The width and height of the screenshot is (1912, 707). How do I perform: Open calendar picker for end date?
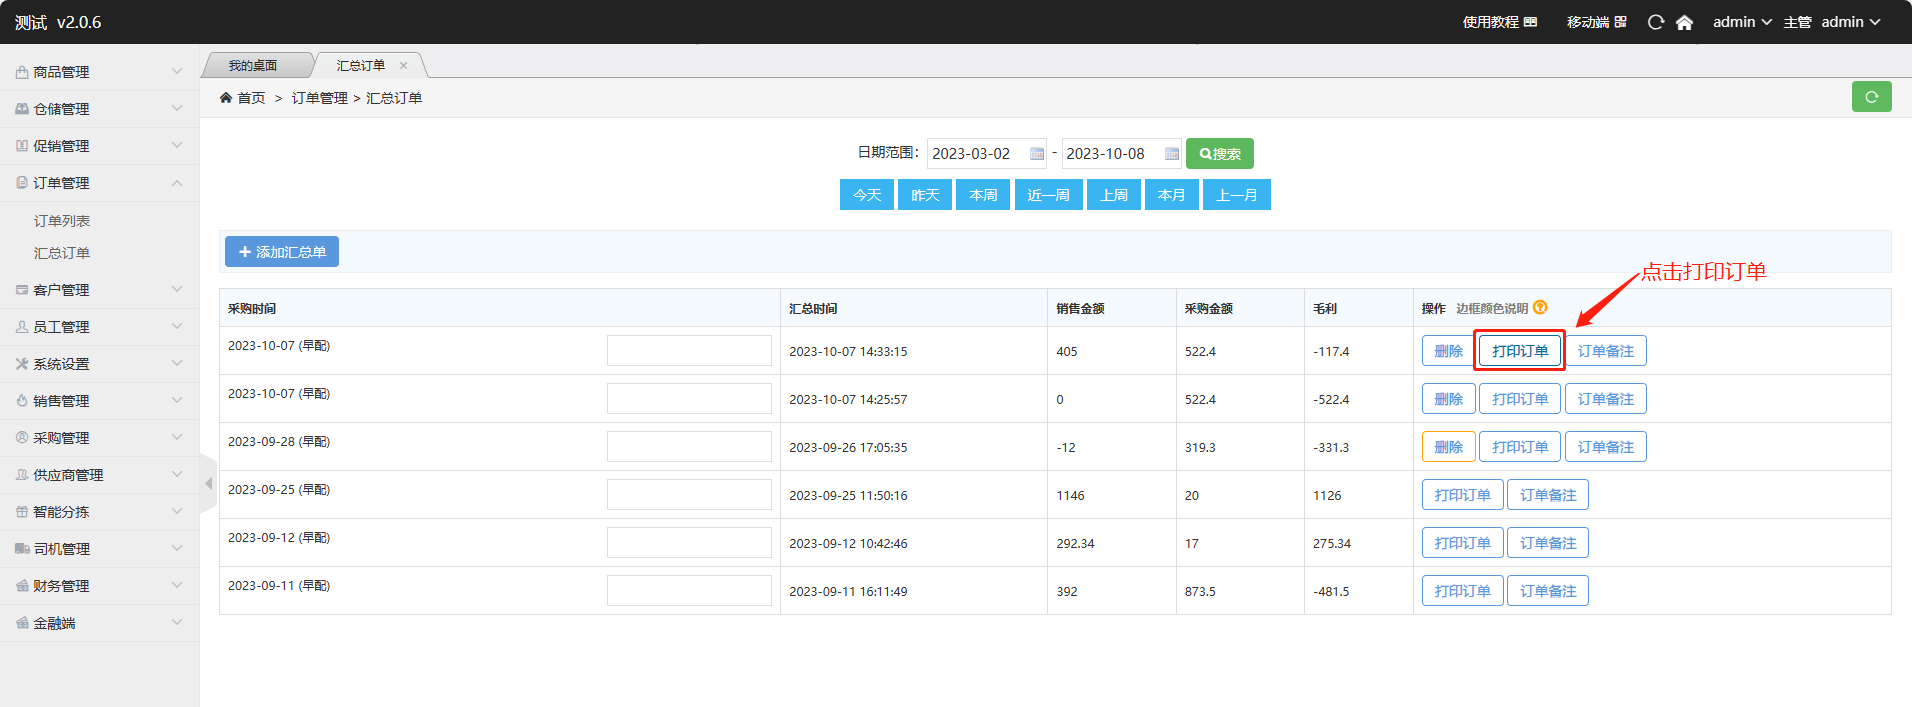point(1171,154)
